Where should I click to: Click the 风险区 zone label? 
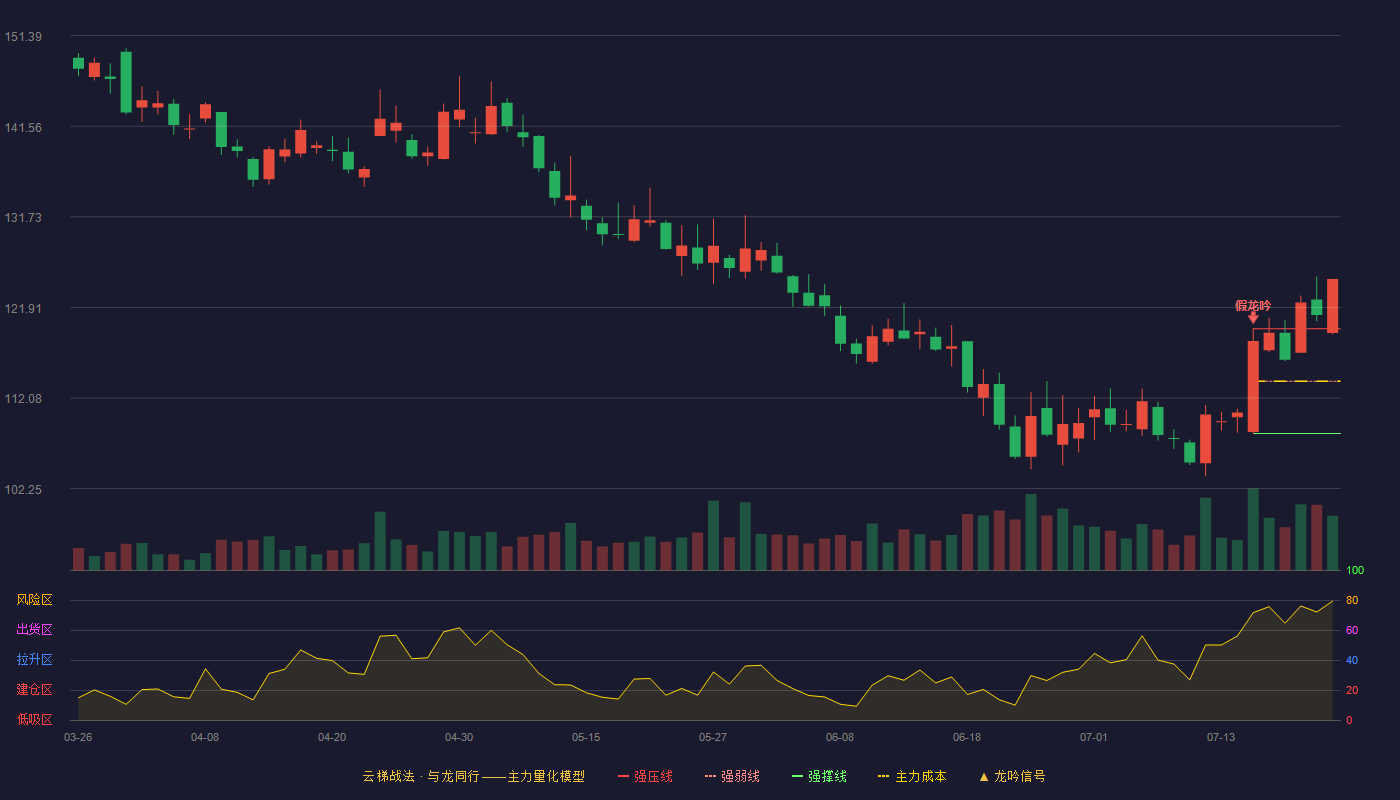(34, 600)
